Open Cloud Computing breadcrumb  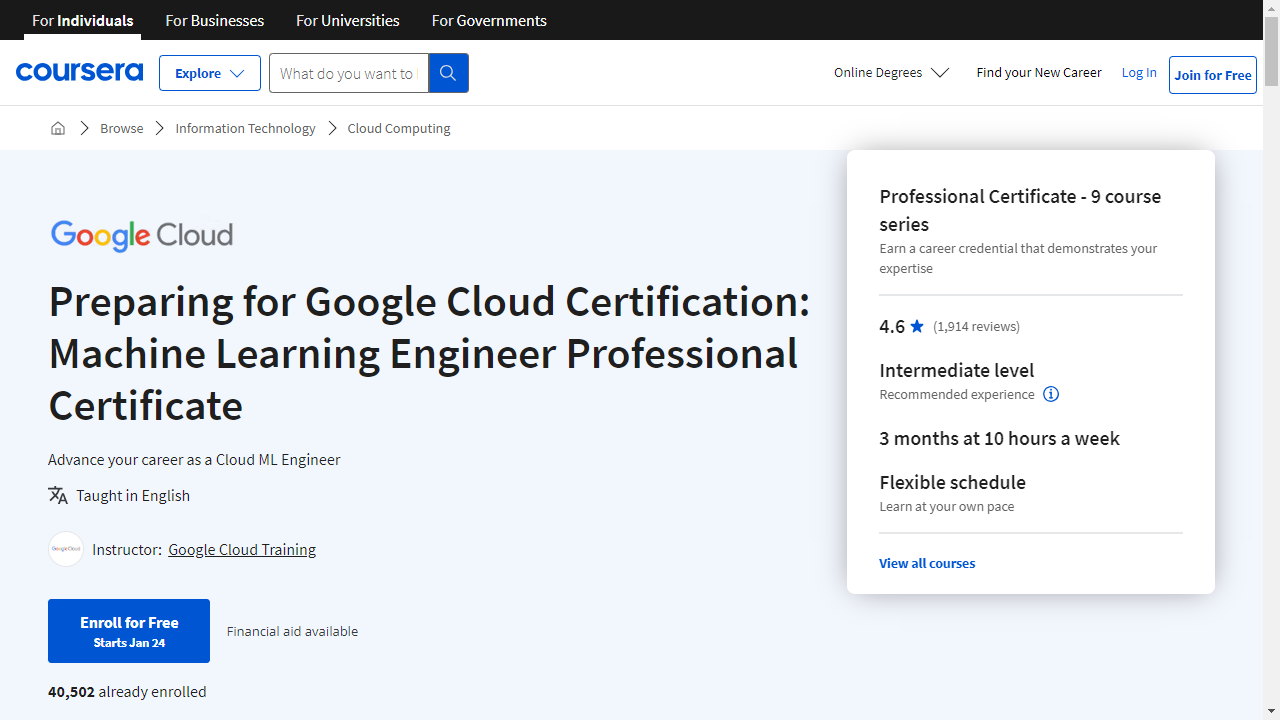399,128
